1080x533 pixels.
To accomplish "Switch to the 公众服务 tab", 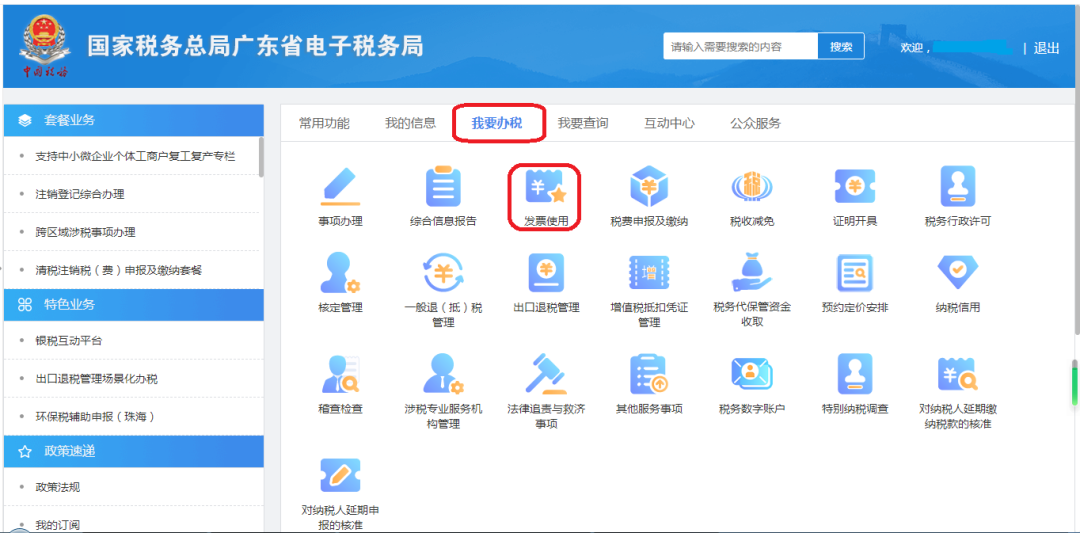I will coord(756,123).
